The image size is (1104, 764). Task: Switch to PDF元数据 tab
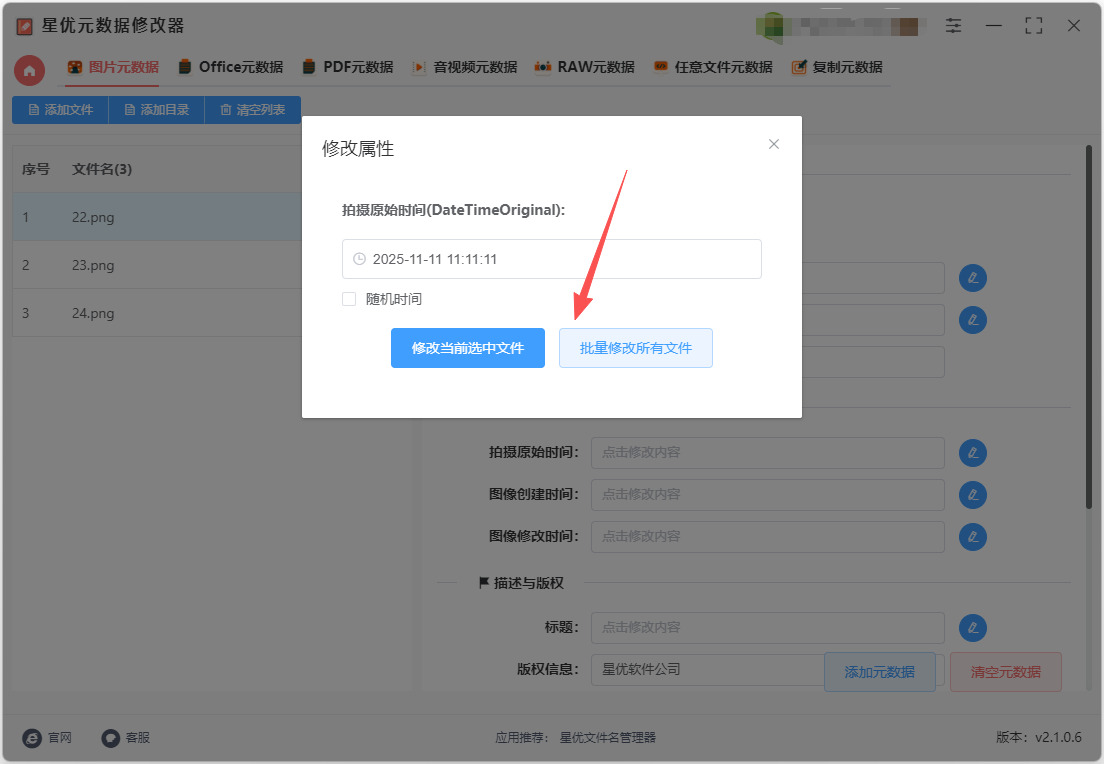pyautogui.click(x=348, y=68)
